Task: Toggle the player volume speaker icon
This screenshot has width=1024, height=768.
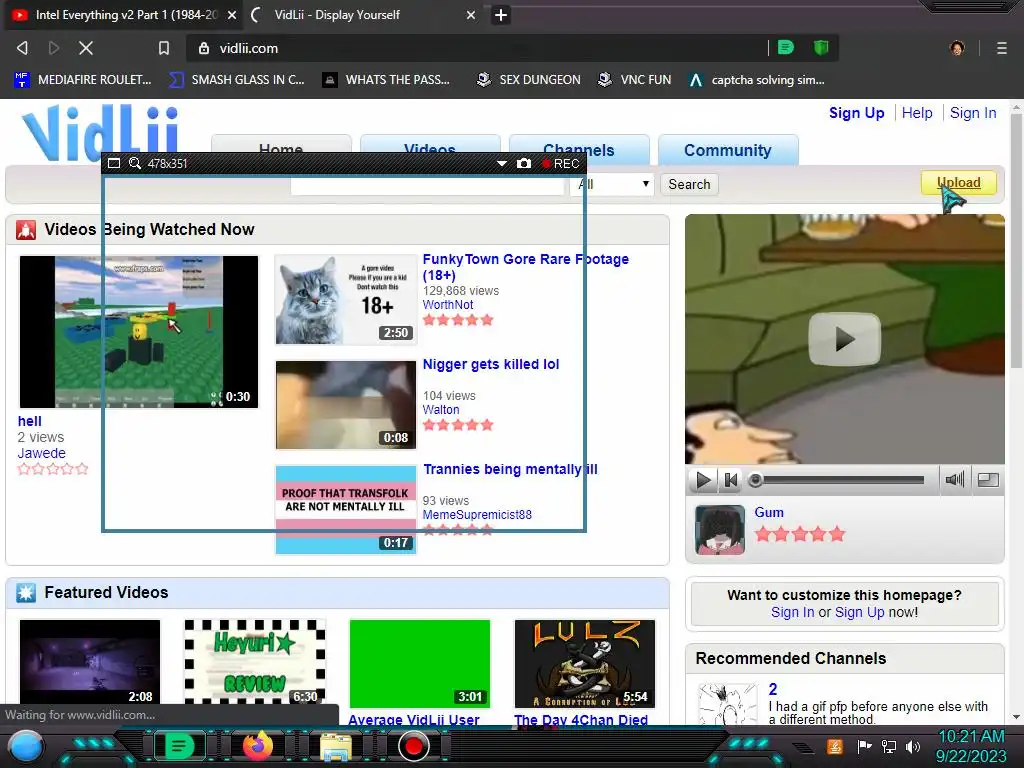Action: coord(955,480)
